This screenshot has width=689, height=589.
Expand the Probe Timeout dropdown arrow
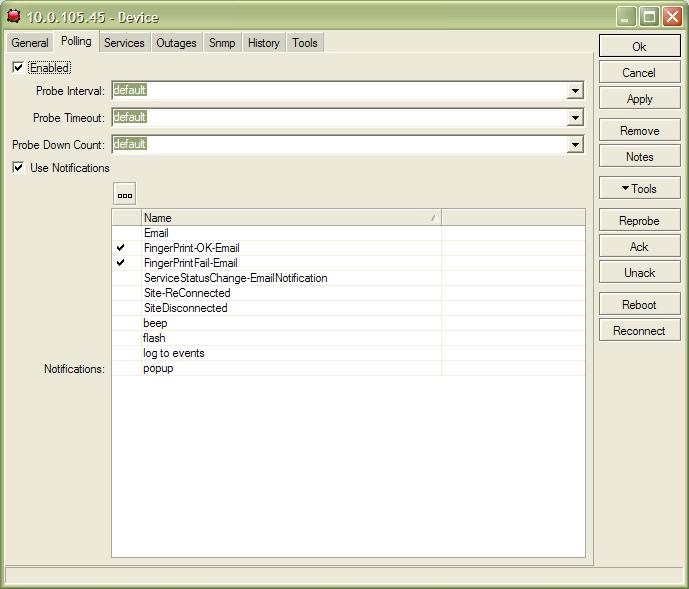click(575, 118)
